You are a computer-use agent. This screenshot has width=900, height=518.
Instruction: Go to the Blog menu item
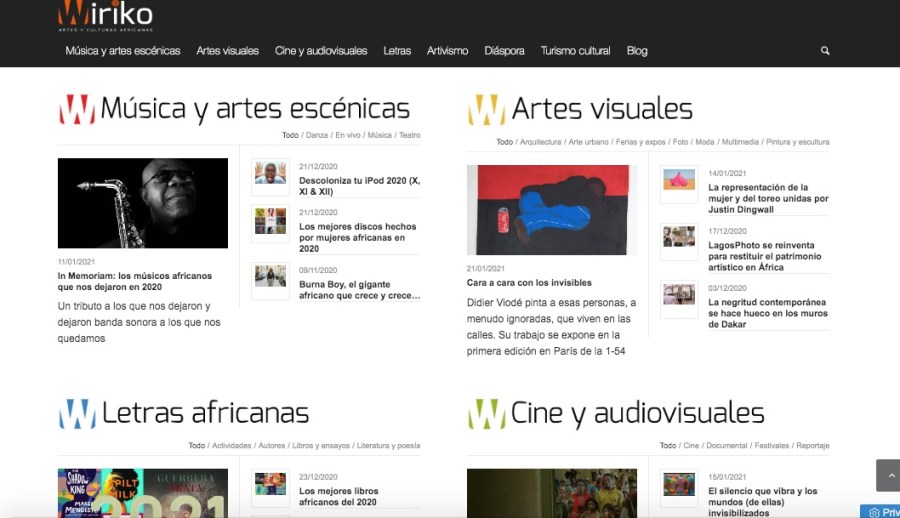[637, 51]
